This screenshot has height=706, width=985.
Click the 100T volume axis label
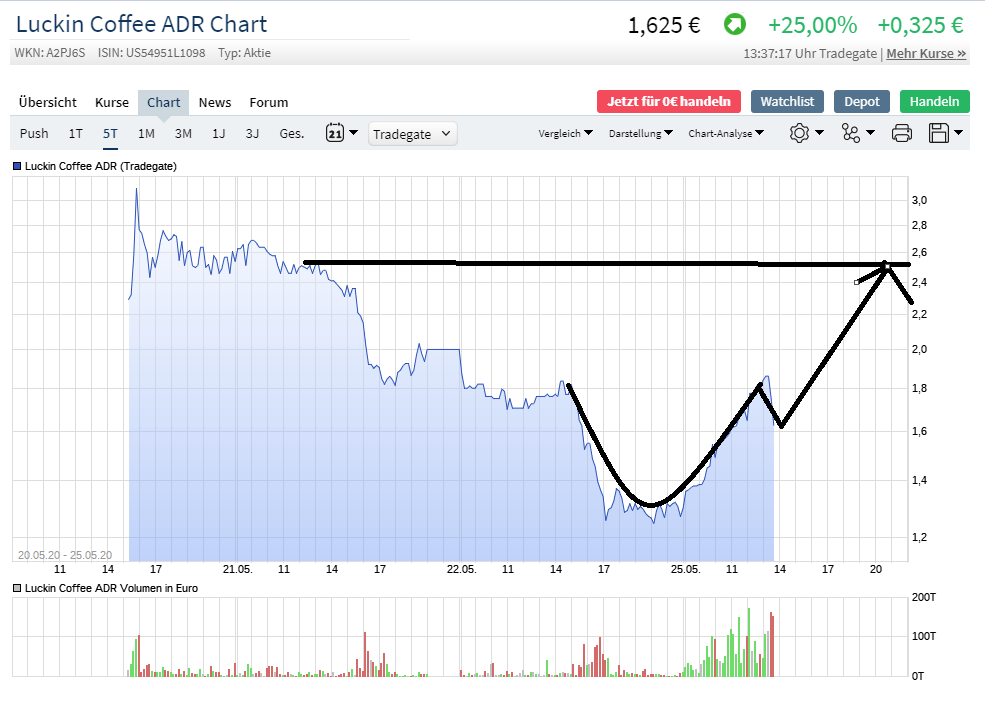coord(923,636)
